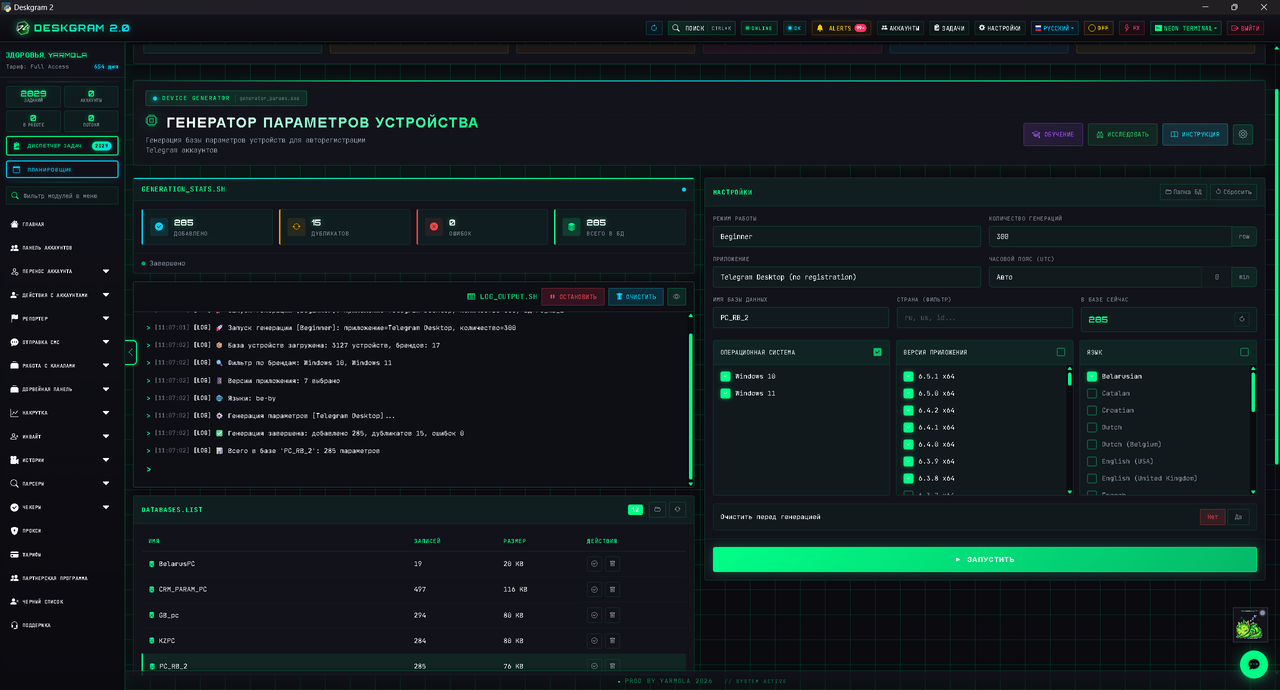Open Панель аккаунтов in the sidebar
This screenshot has width=1280, height=690.
tap(60, 247)
